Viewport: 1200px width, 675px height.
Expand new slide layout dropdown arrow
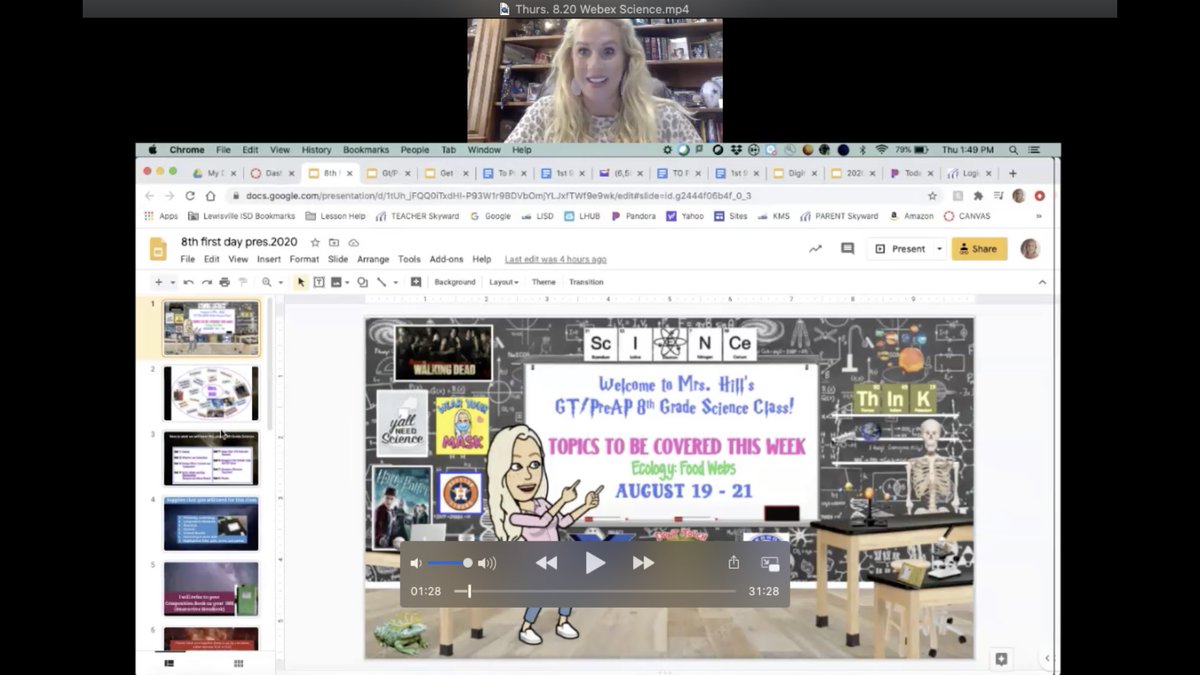(x=172, y=282)
